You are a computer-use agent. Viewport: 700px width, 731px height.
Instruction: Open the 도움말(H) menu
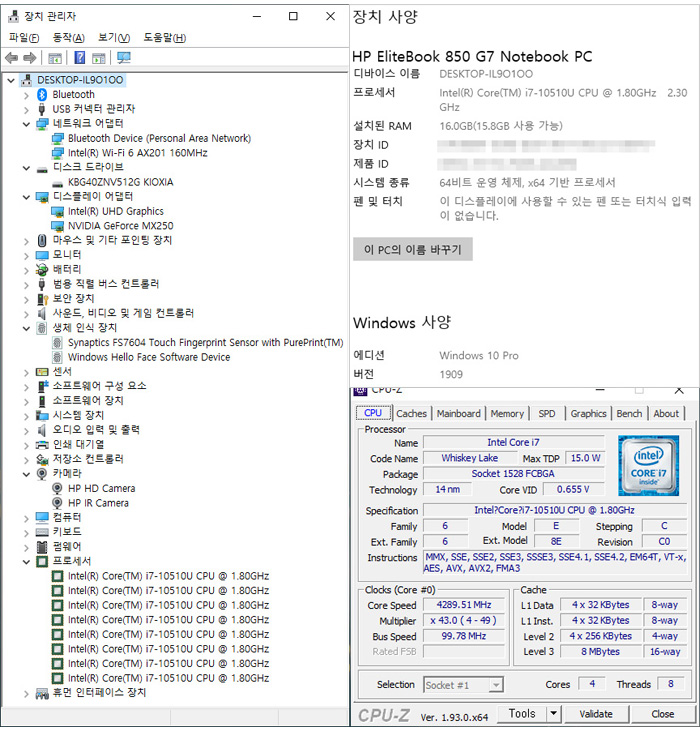[165, 38]
